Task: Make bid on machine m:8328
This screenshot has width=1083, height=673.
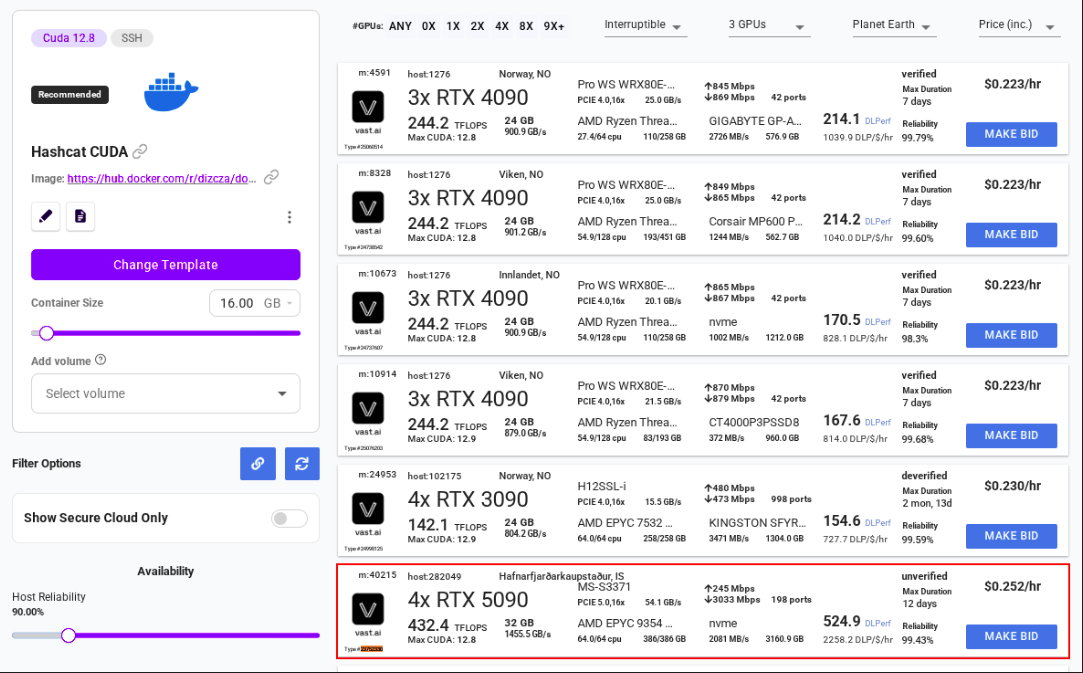Action: pos(1011,234)
